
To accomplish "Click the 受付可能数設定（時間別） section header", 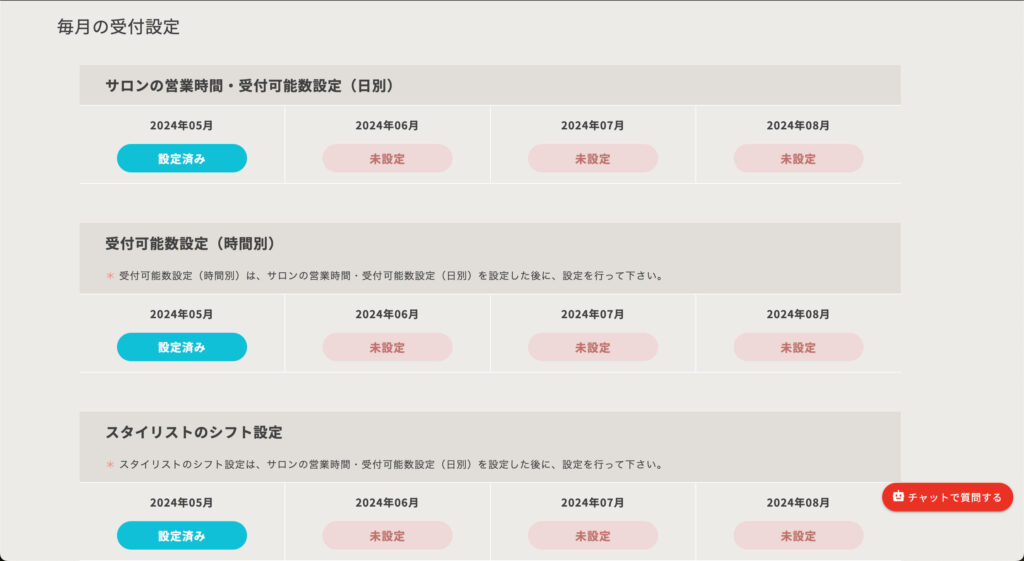I will point(193,244).
